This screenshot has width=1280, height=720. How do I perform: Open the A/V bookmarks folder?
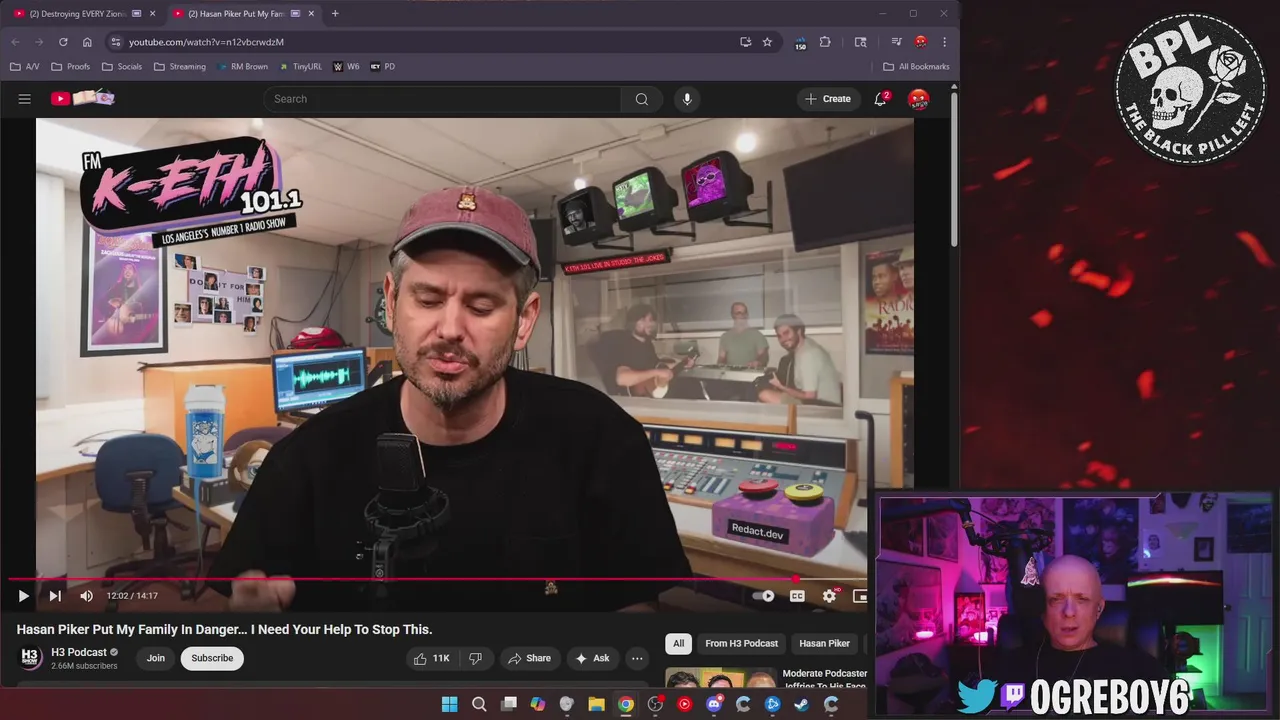click(25, 67)
